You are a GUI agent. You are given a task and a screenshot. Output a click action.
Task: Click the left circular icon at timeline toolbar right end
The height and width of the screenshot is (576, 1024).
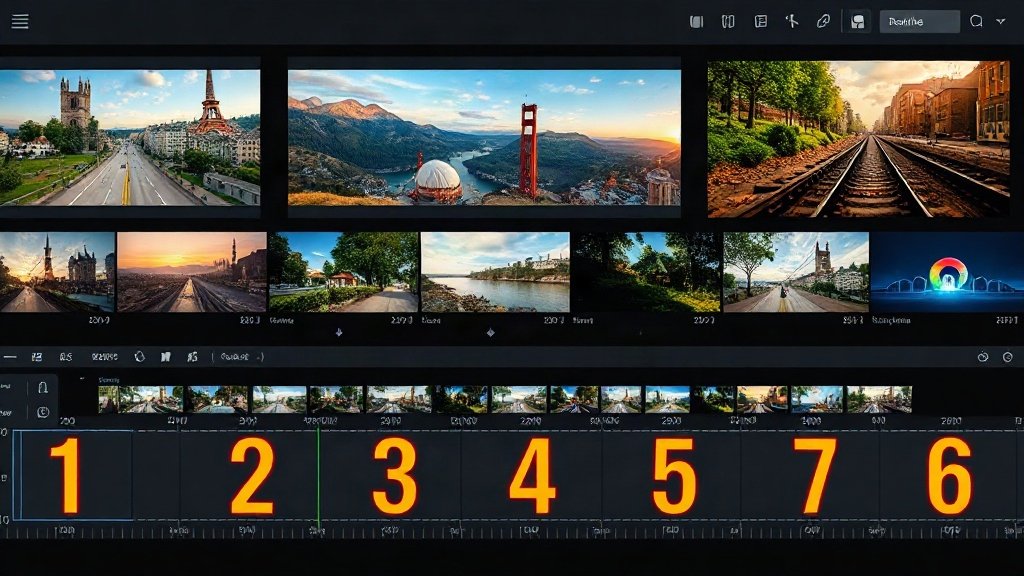coord(983,357)
